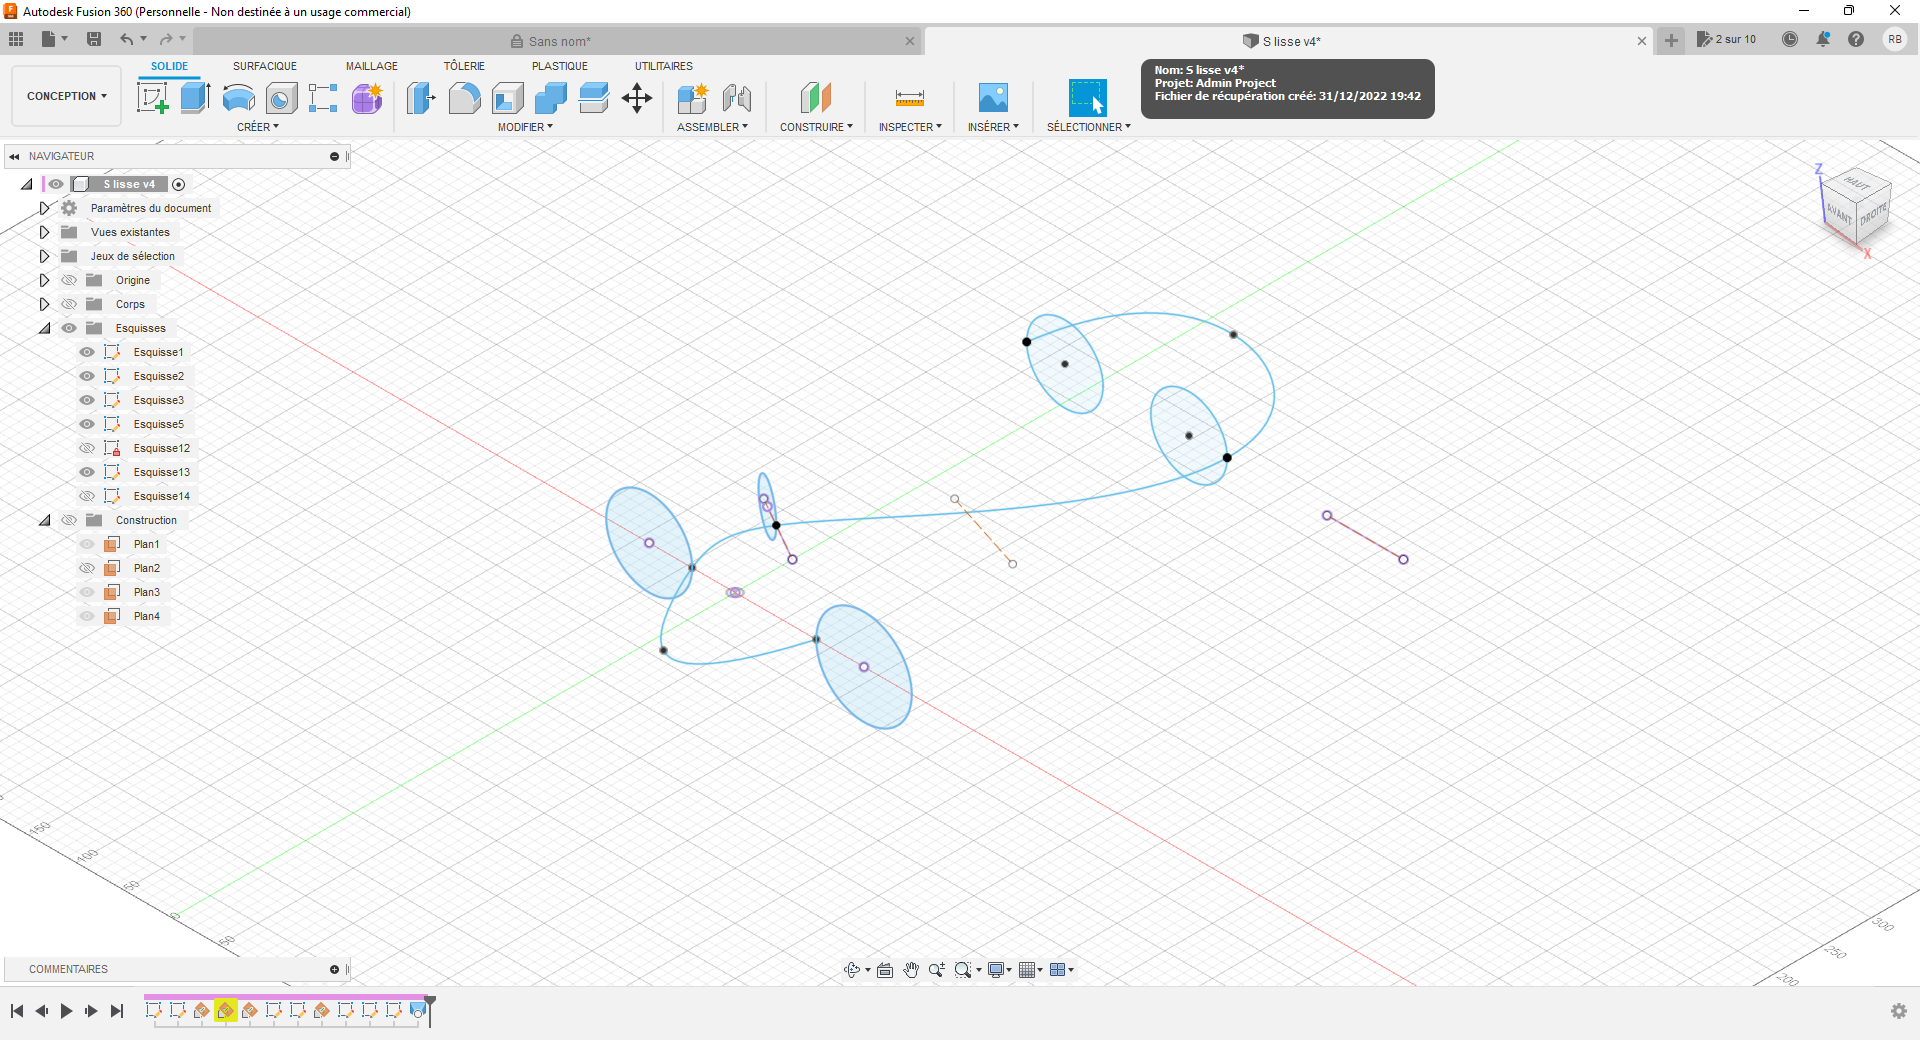Select the Move/Copy arrows tool

point(637,98)
